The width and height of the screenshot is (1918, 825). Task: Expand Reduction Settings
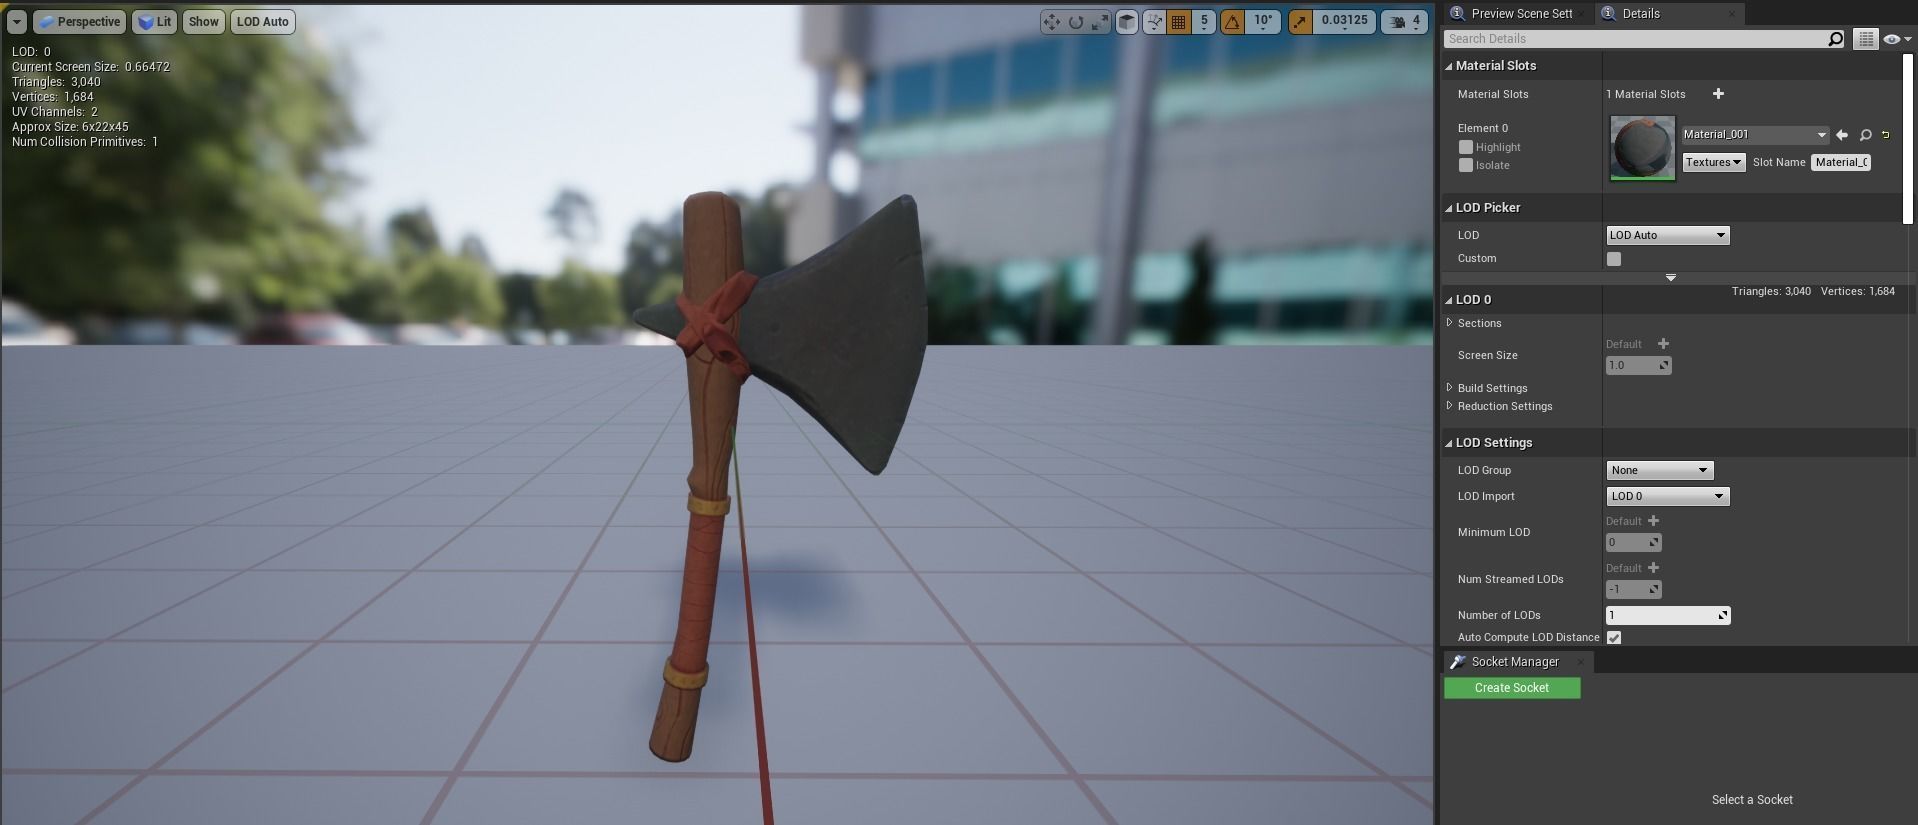(x=1449, y=406)
